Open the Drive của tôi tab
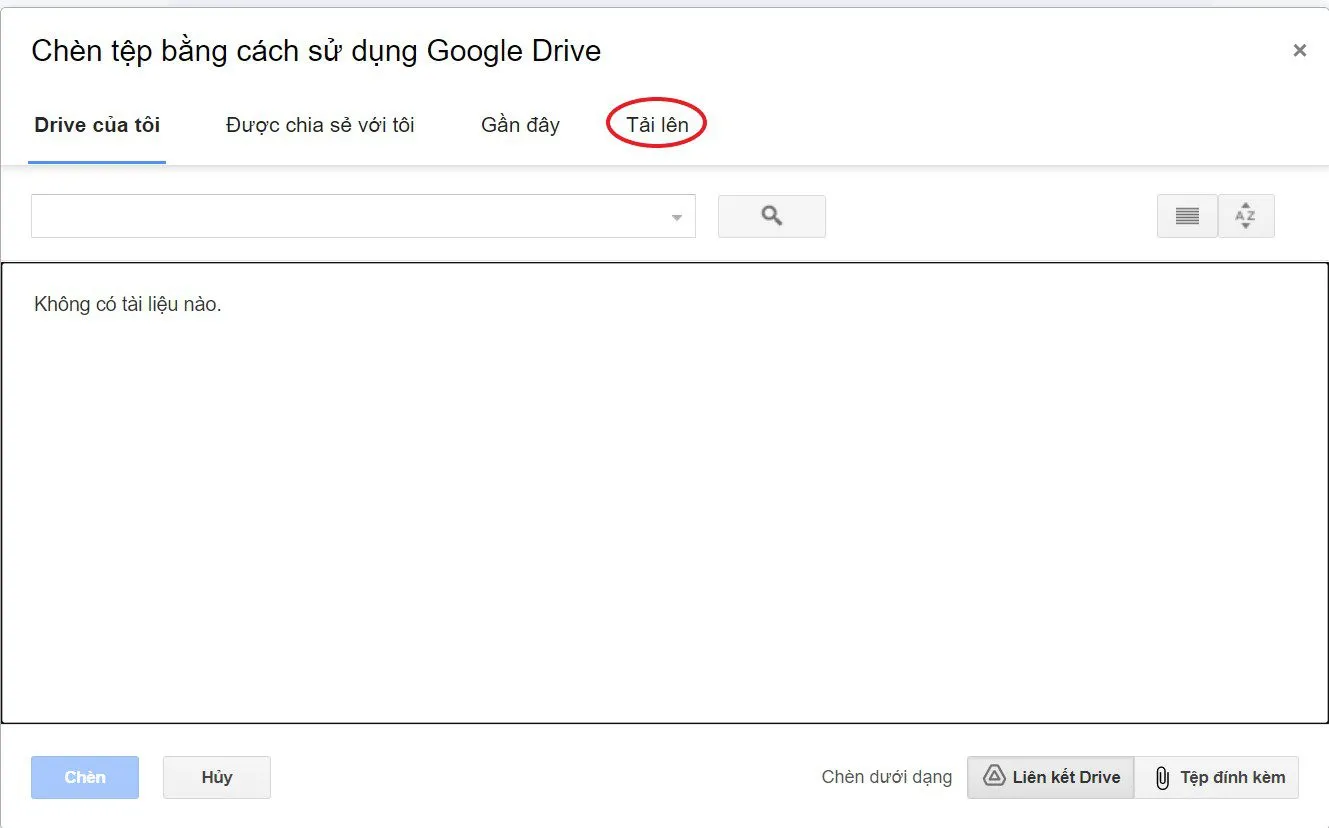1329x828 pixels. [97, 125]
